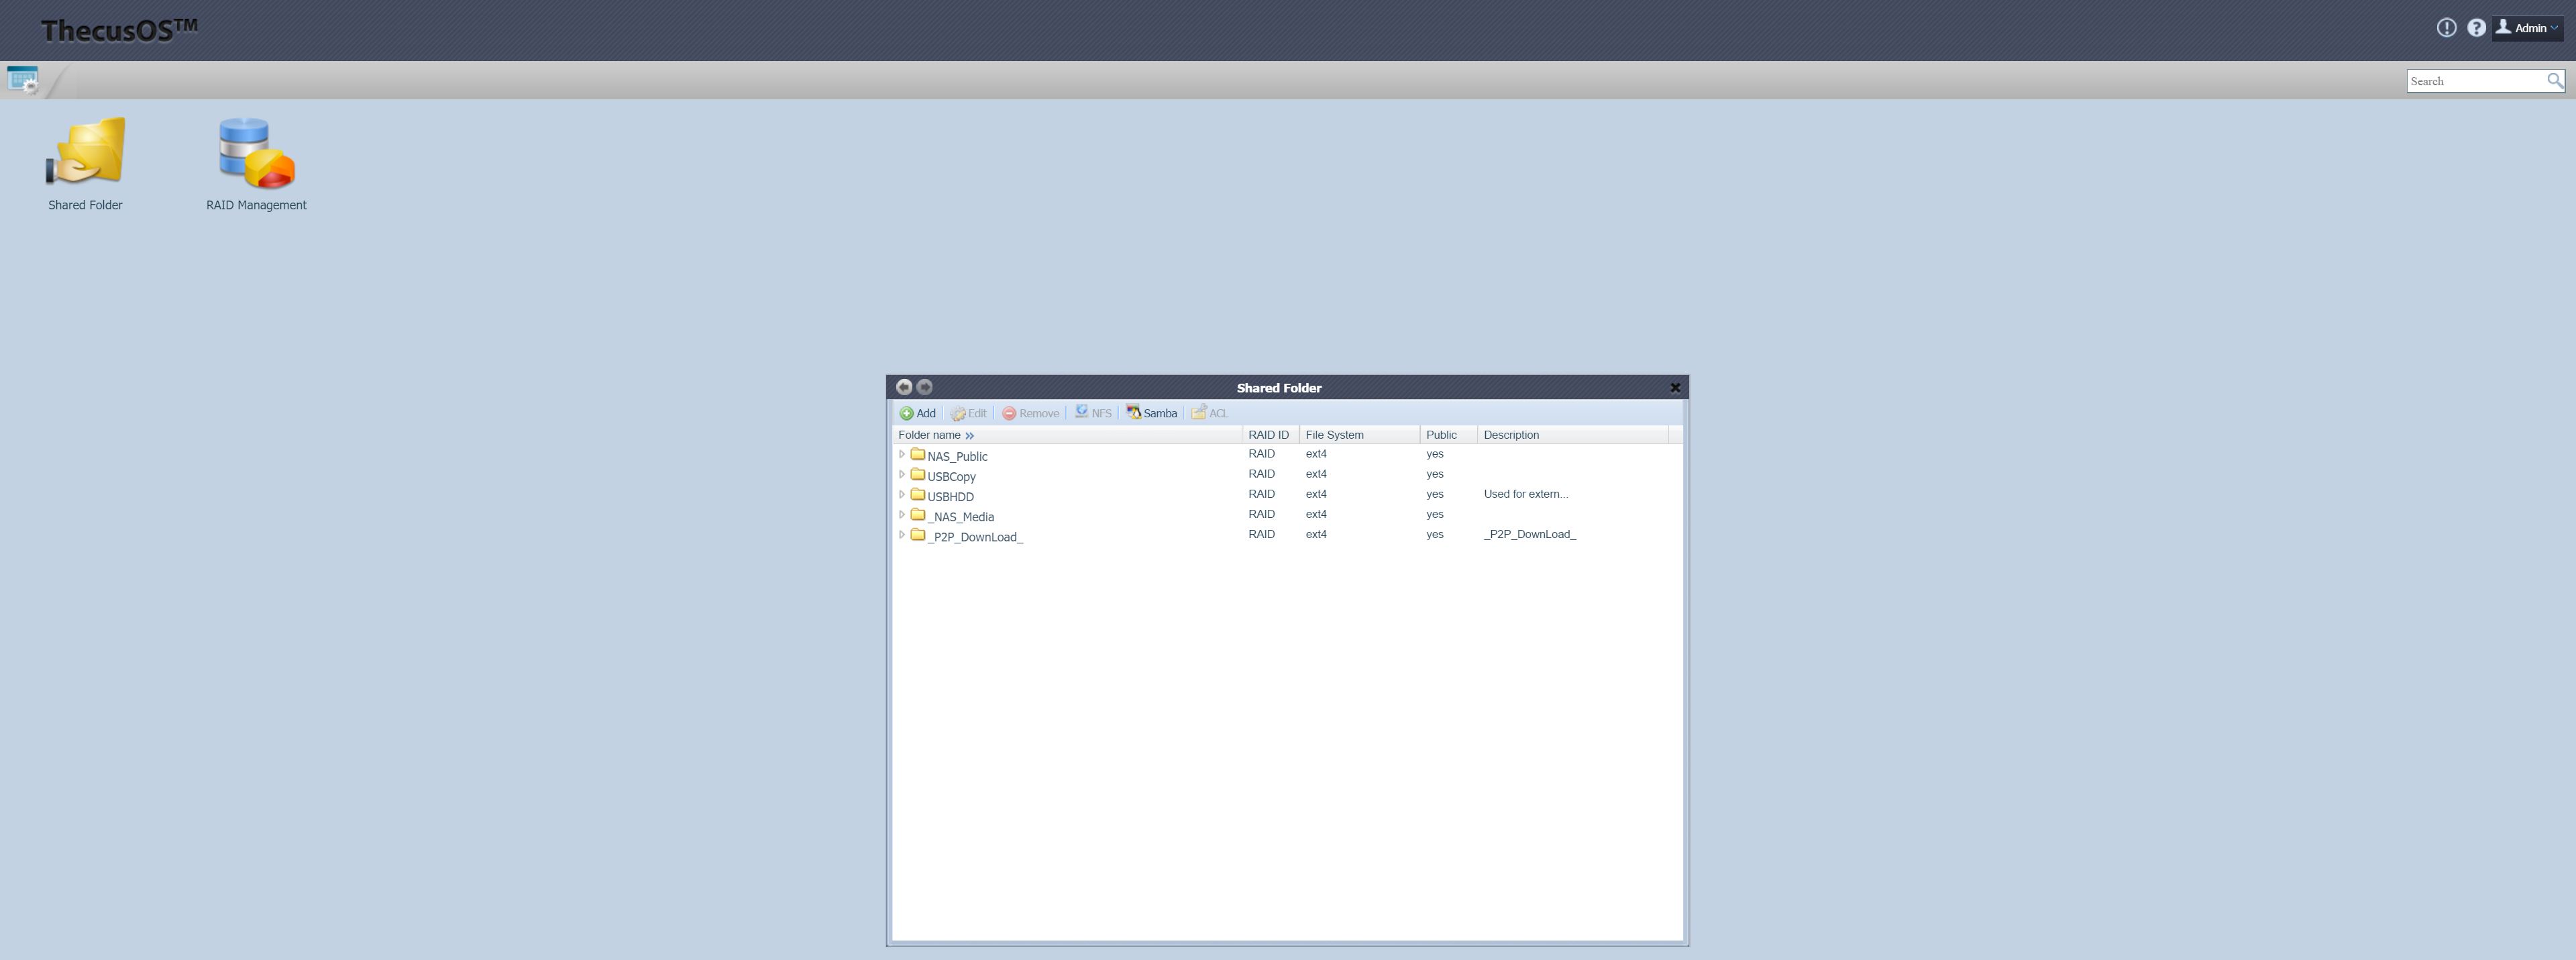This screenshot has width=2576, height=960.
Task: Sort by File System column header
Action: (x=1334, y=435)
